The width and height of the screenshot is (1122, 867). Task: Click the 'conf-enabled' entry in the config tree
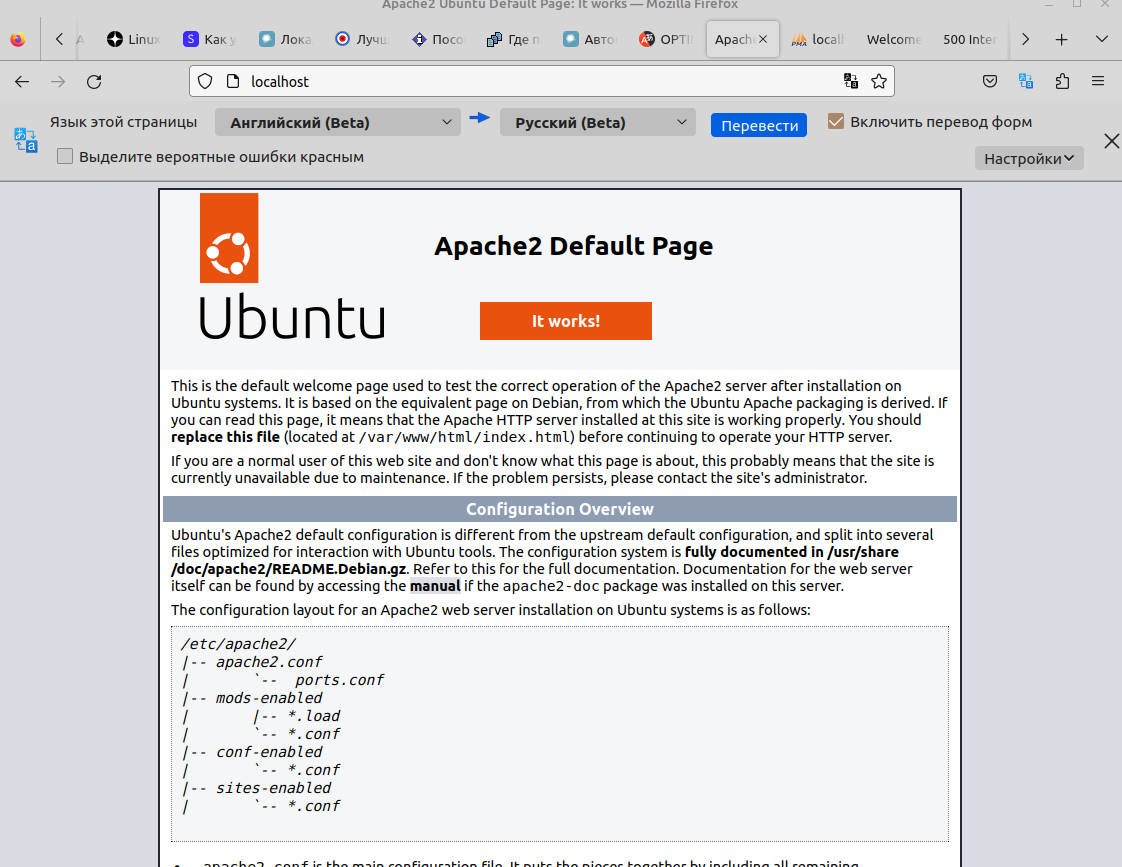(269, 752)
